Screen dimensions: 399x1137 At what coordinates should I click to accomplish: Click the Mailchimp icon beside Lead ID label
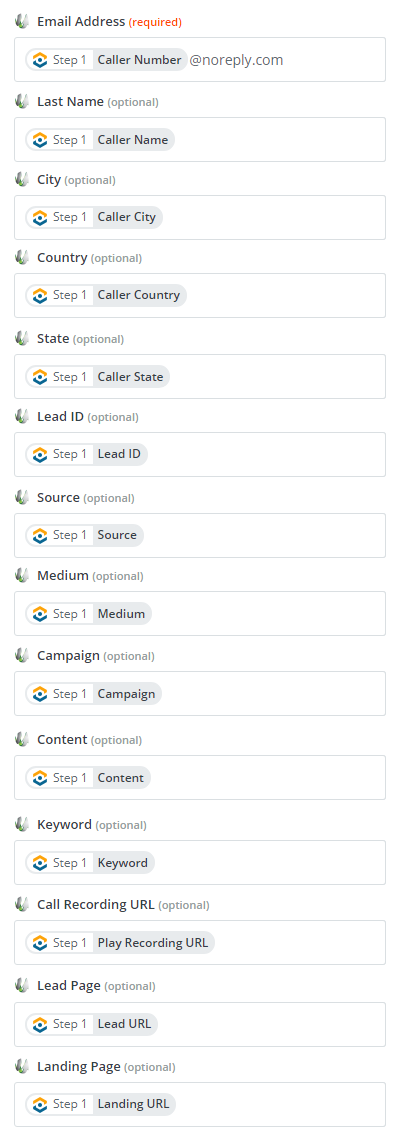[22, 416]
